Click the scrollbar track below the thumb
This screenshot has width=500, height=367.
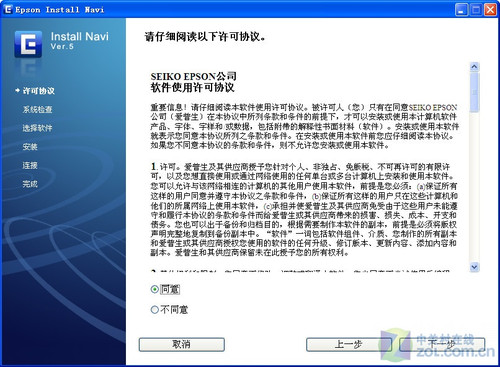tap(474, 187)
